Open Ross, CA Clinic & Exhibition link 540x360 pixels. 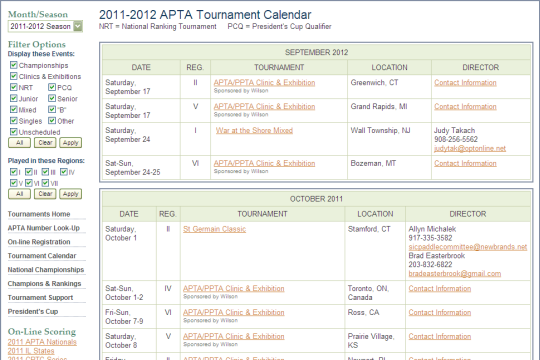(x=233, y=312)
